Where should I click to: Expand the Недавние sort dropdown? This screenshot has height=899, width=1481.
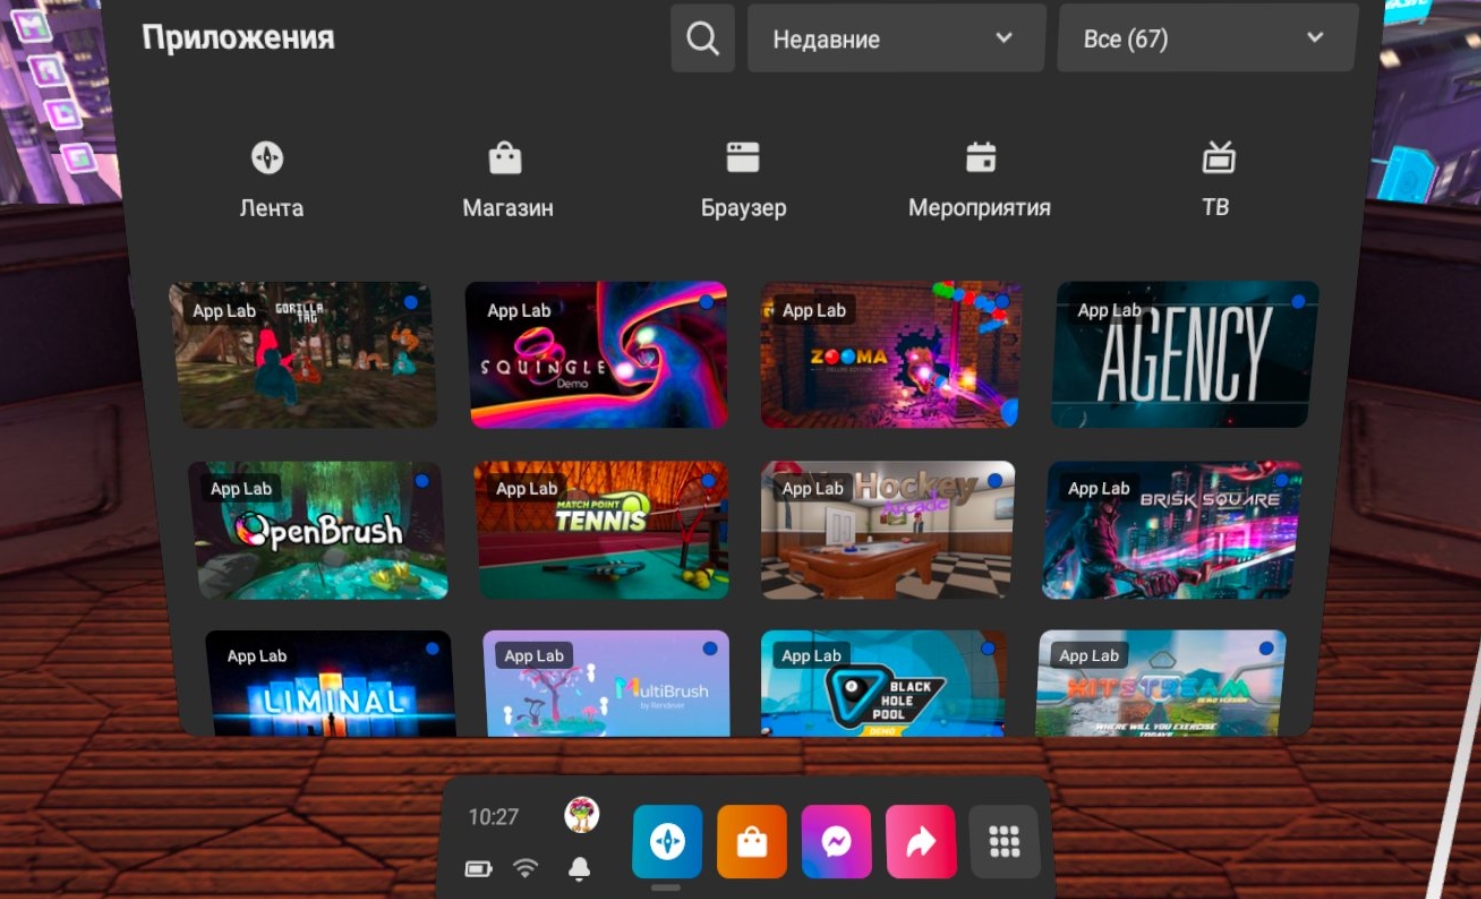point(896,38)
